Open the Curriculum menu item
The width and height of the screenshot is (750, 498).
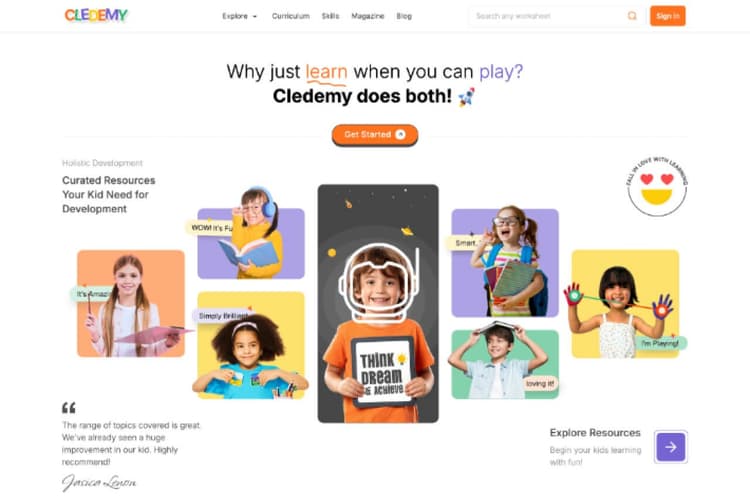(x=291, y=16)
